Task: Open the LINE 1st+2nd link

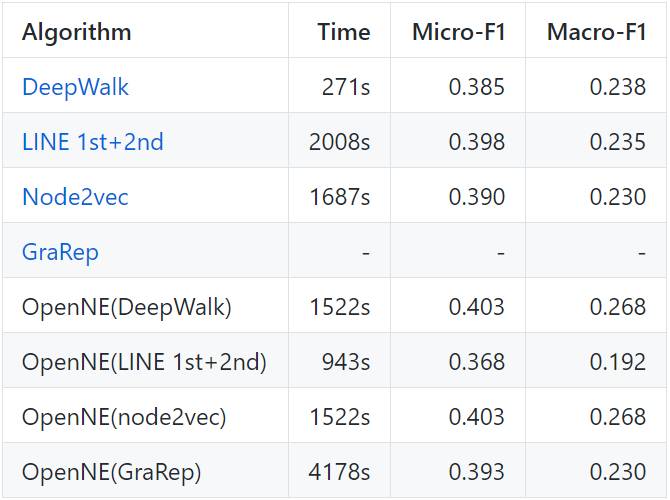Action: coord(92,142)
